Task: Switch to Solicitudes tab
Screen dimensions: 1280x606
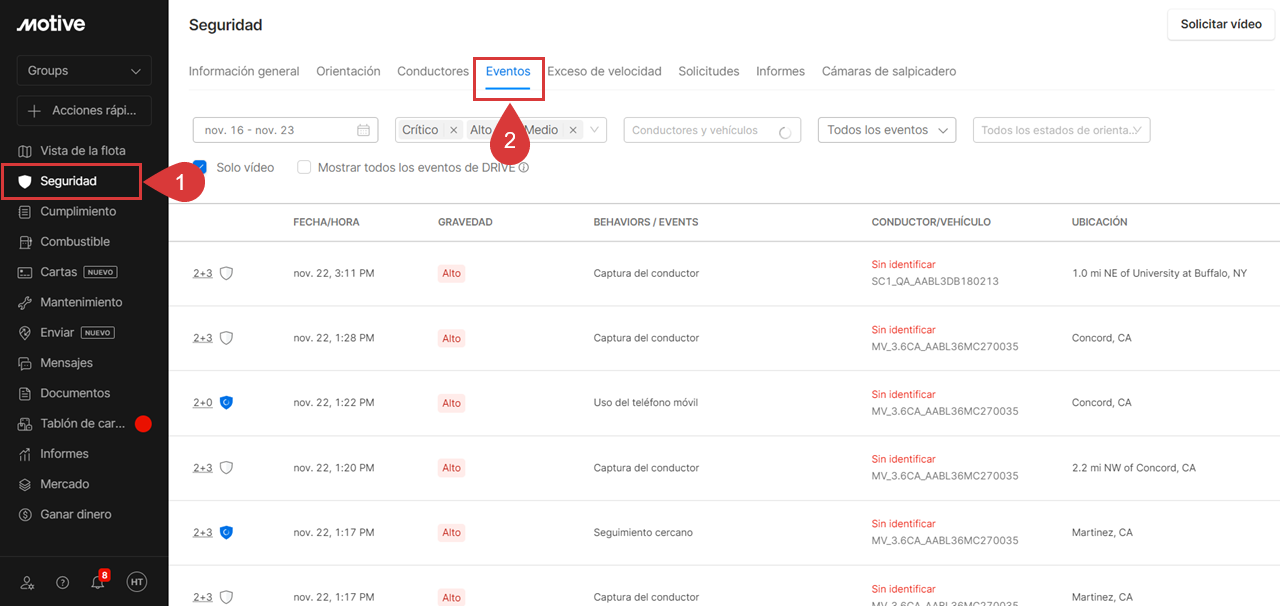Action: coord(709,71)
